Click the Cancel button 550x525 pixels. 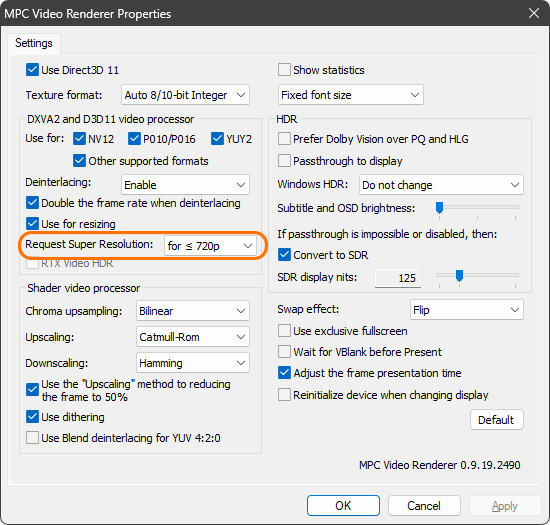tap(424, 506)
